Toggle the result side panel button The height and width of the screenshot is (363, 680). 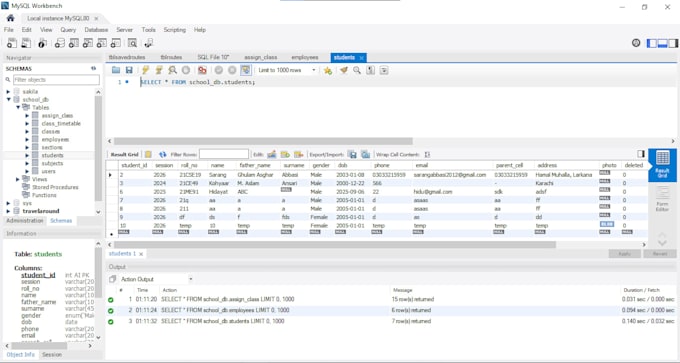[641, 154]
